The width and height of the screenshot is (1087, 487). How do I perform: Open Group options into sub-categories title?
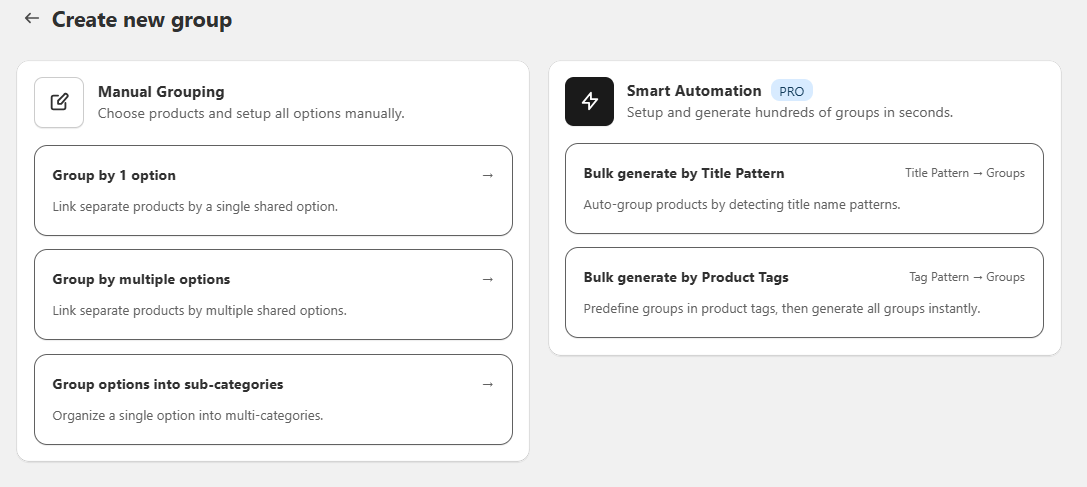click(x=167, y=384)
